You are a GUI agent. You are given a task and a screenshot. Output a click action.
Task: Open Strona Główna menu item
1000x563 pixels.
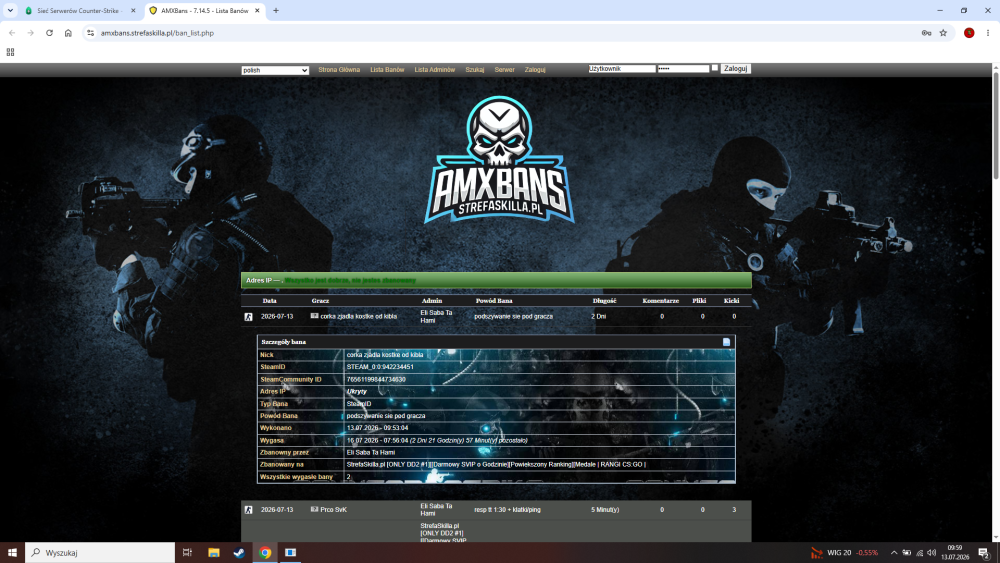(339, 69)
